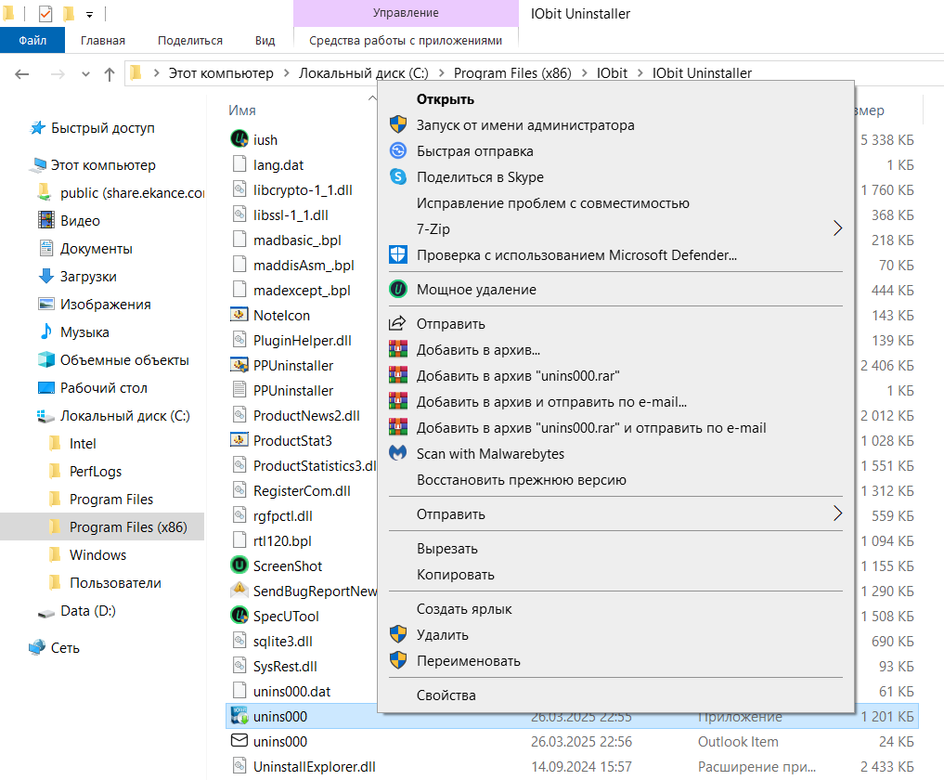Click IObit Uninstaller in the address bar path

click(x=702, y=73)
